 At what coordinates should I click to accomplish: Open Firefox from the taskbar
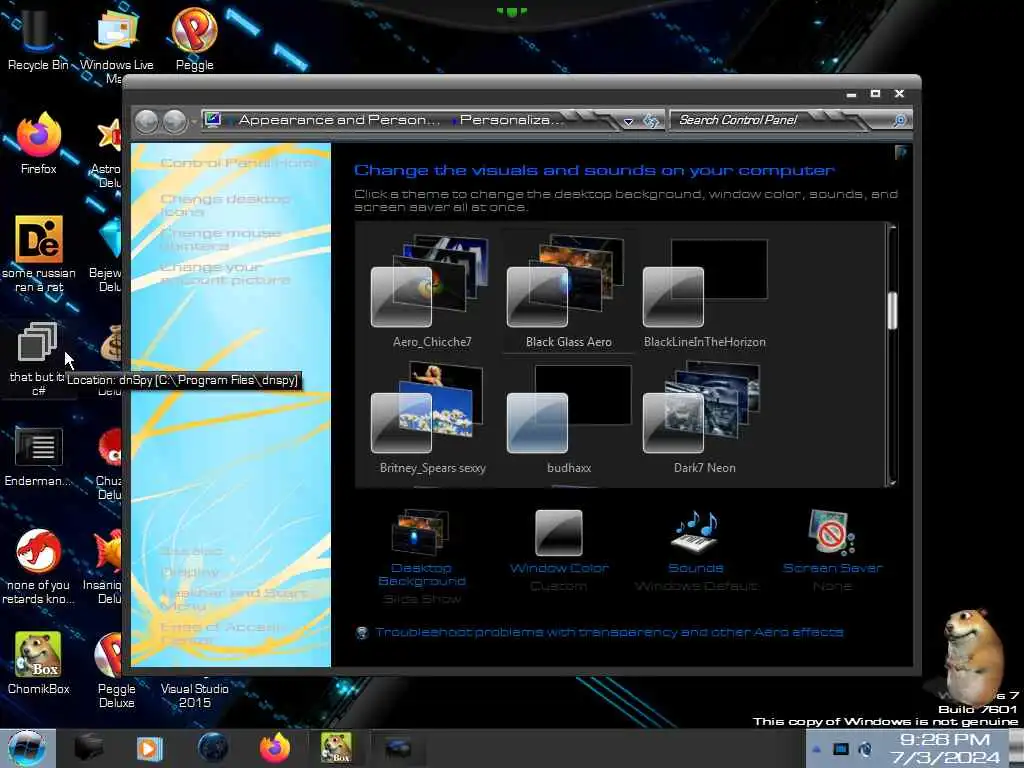(x=275, y=748)
